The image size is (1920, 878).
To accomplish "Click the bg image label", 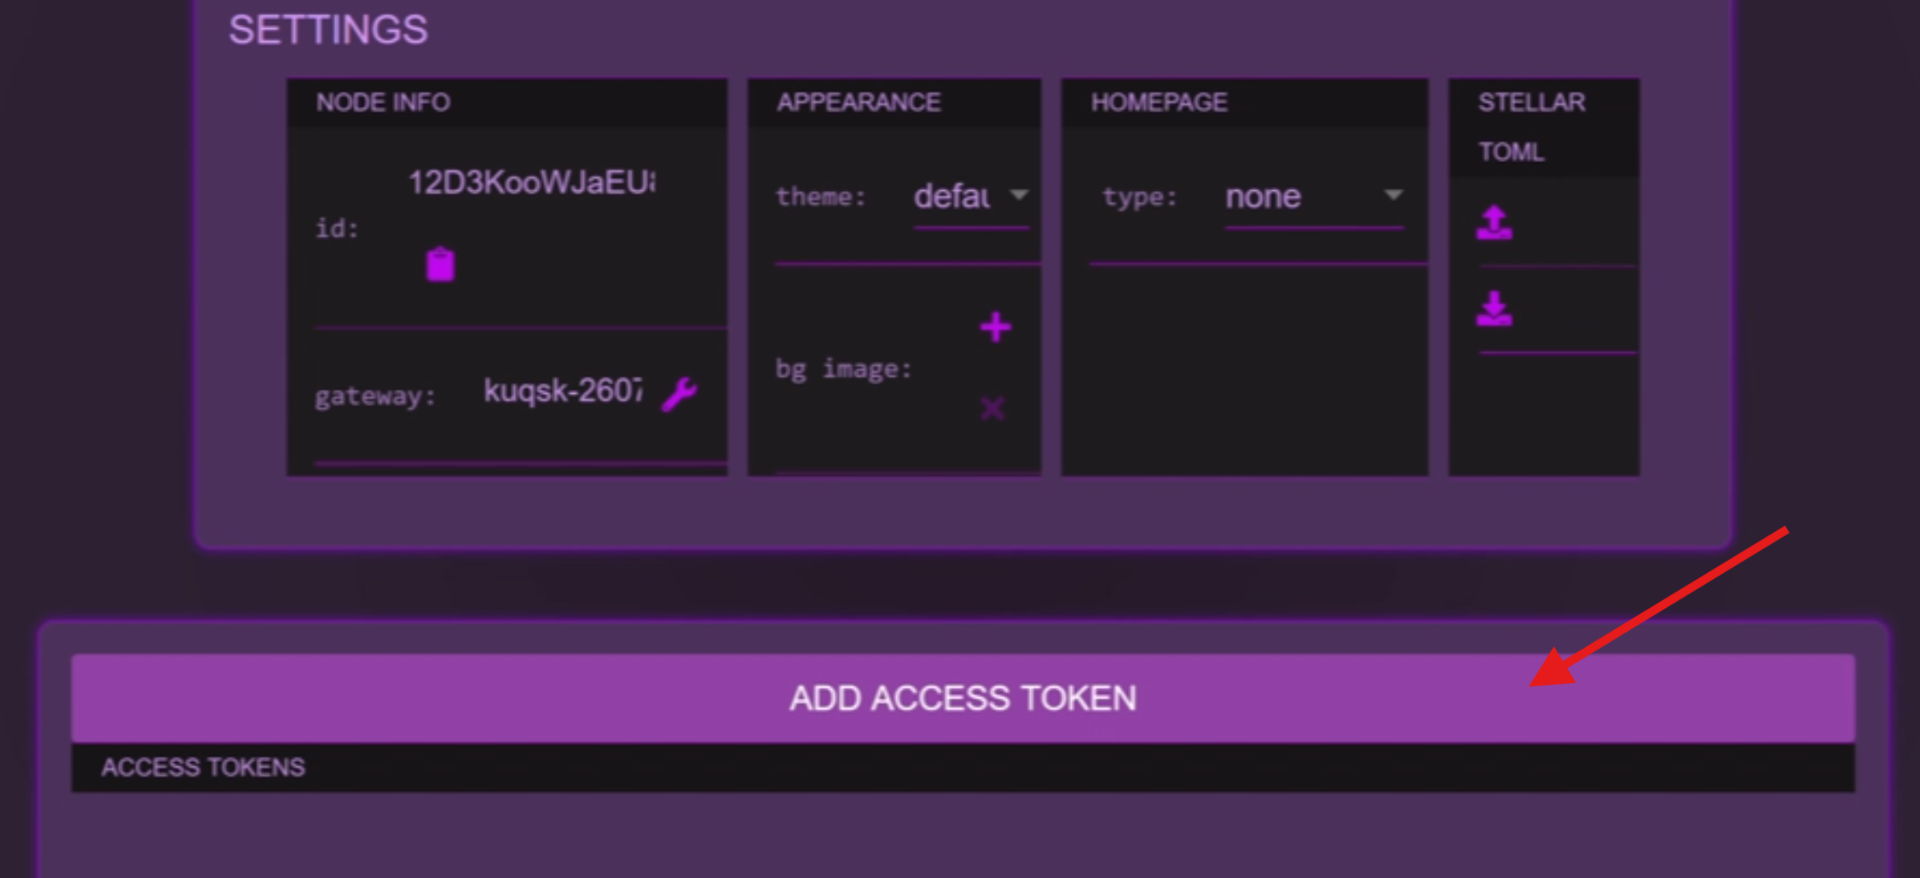I will click(x=843, y=369).
